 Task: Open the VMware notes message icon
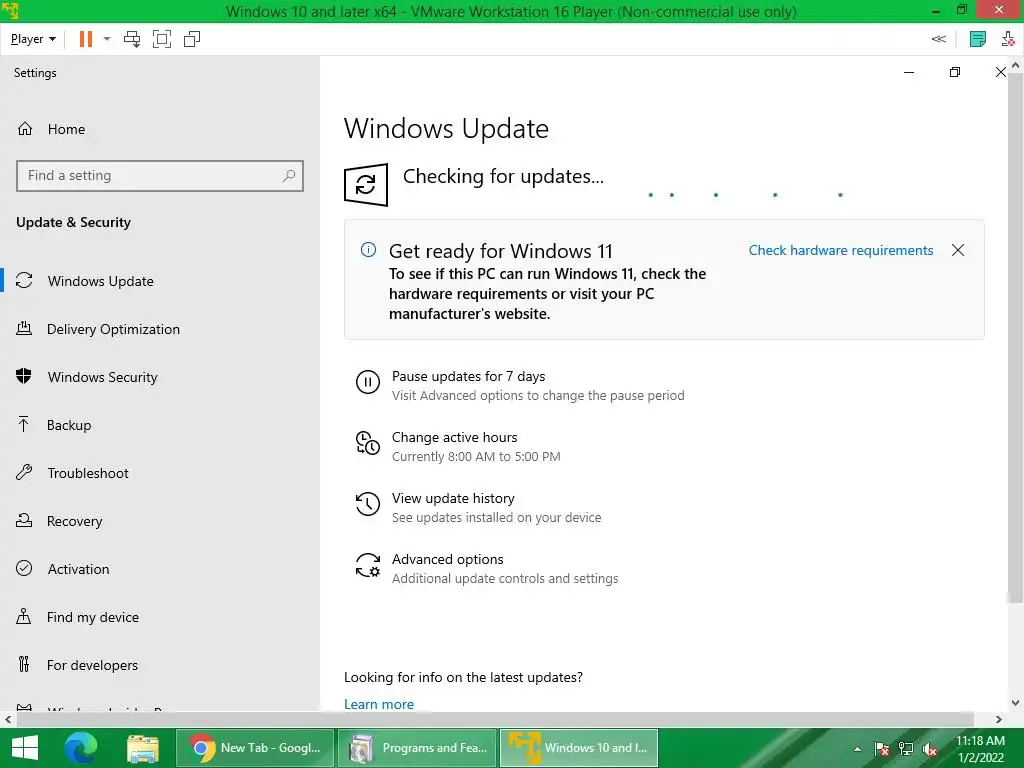click(x=978, y=39)
